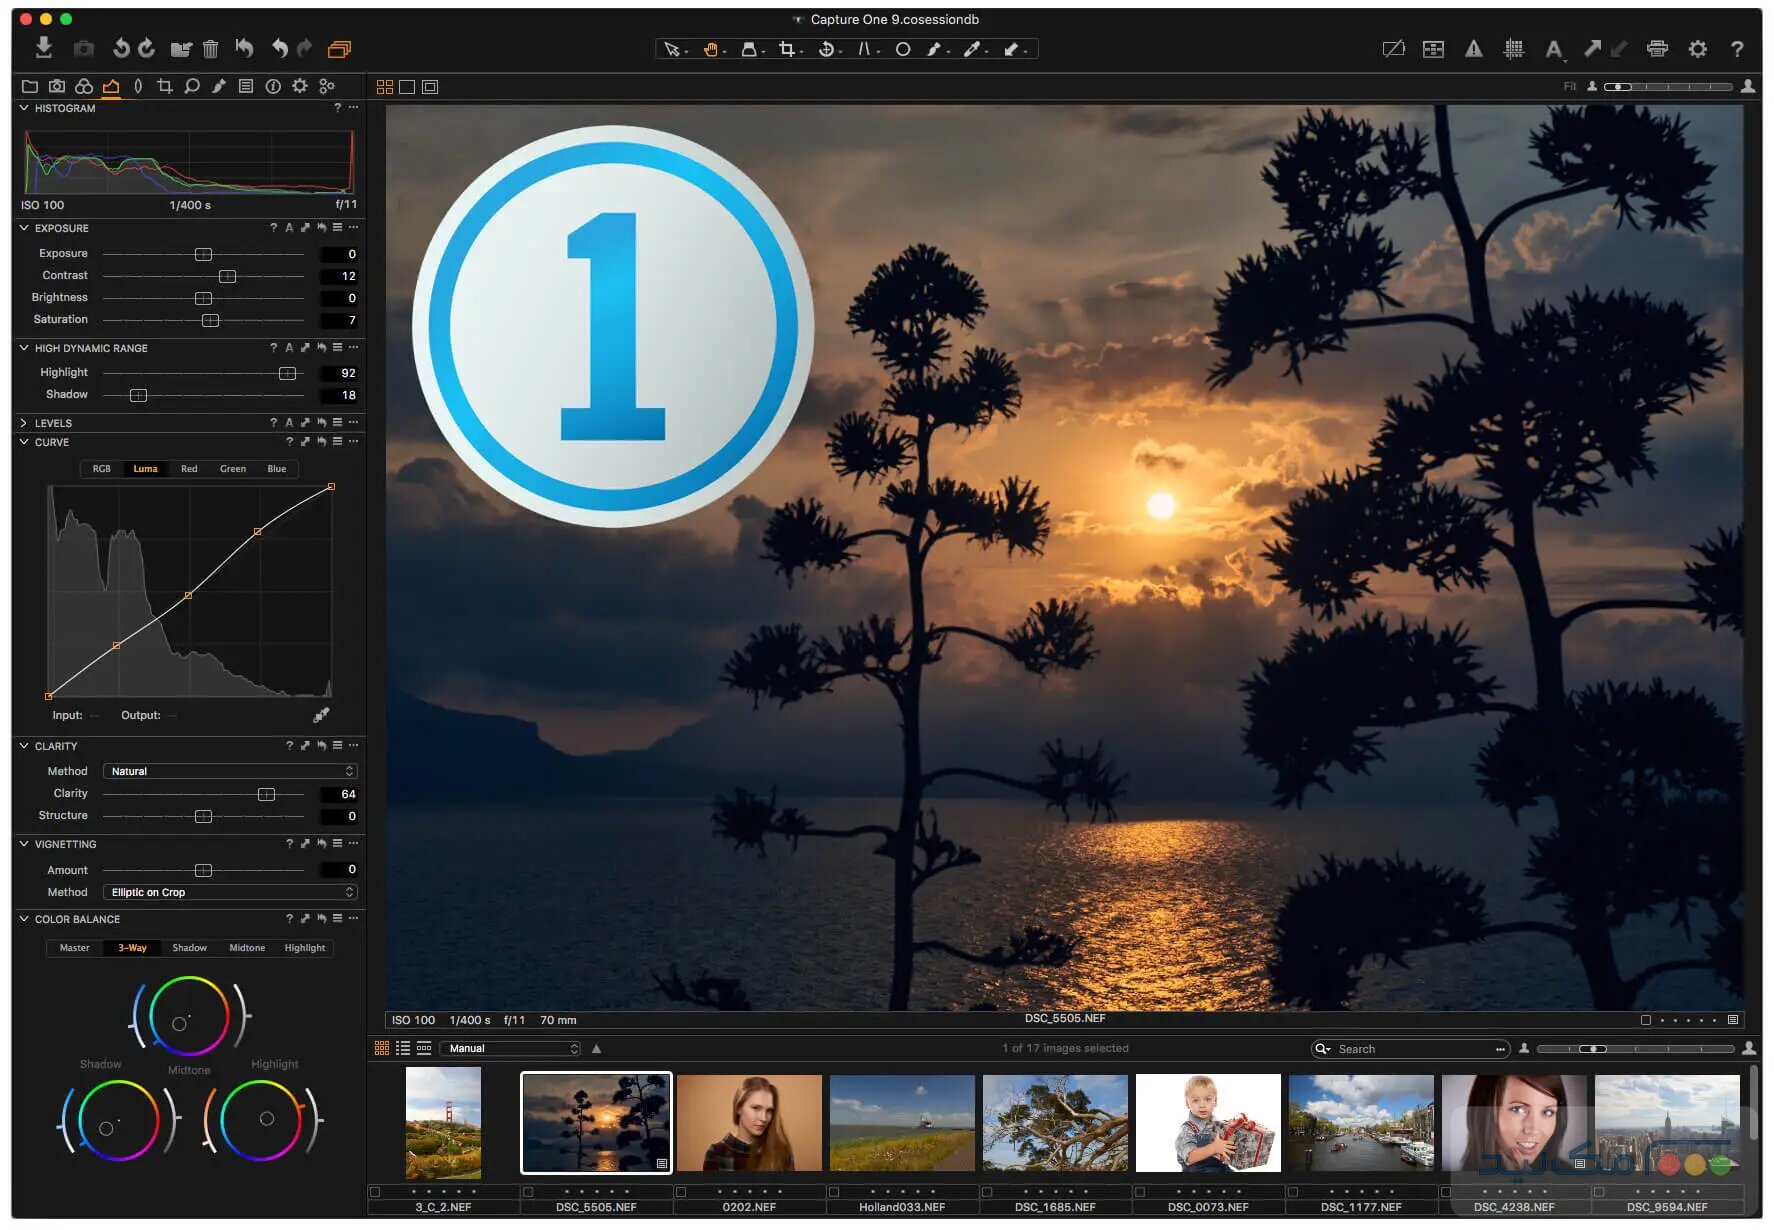The width and height of the screenshot is (1774, 1230).
Task: Open the Vignetting Method dropdown
Action: pos(230,892)
